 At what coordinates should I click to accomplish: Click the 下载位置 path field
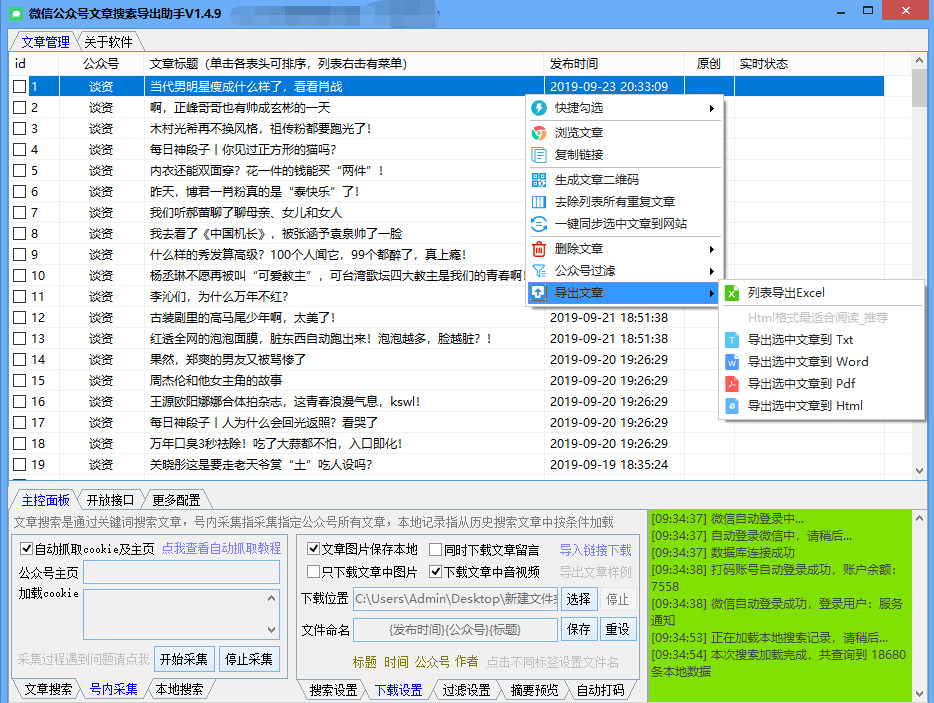point(456,599)
